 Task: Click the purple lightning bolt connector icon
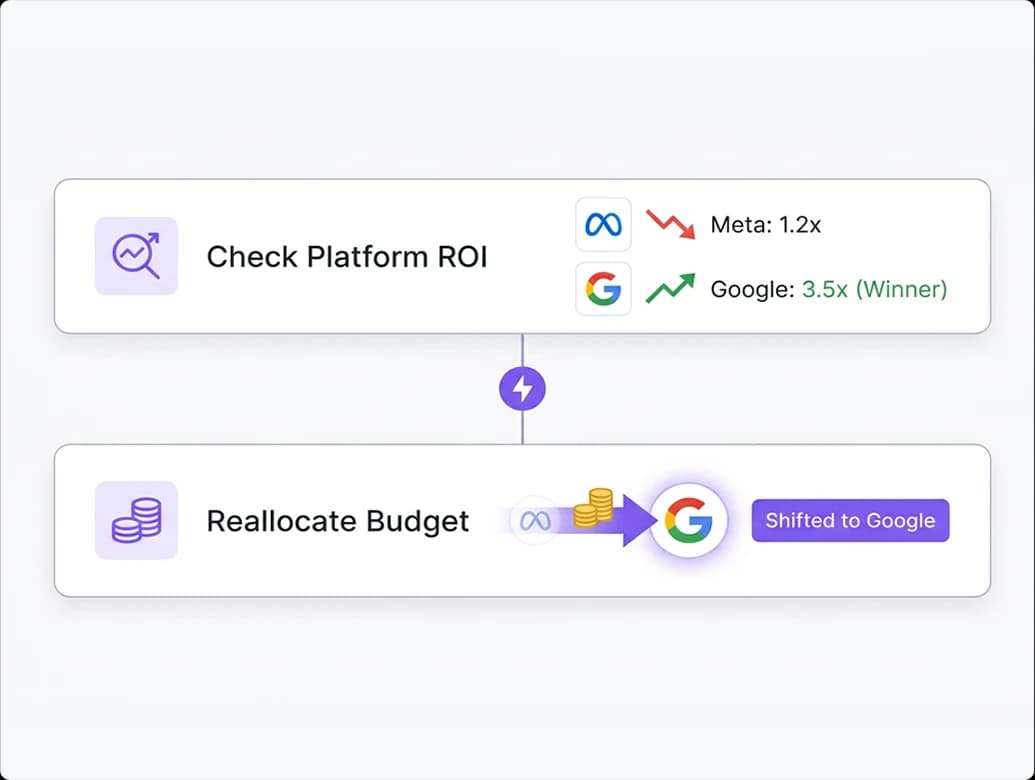tap(522, 387)
